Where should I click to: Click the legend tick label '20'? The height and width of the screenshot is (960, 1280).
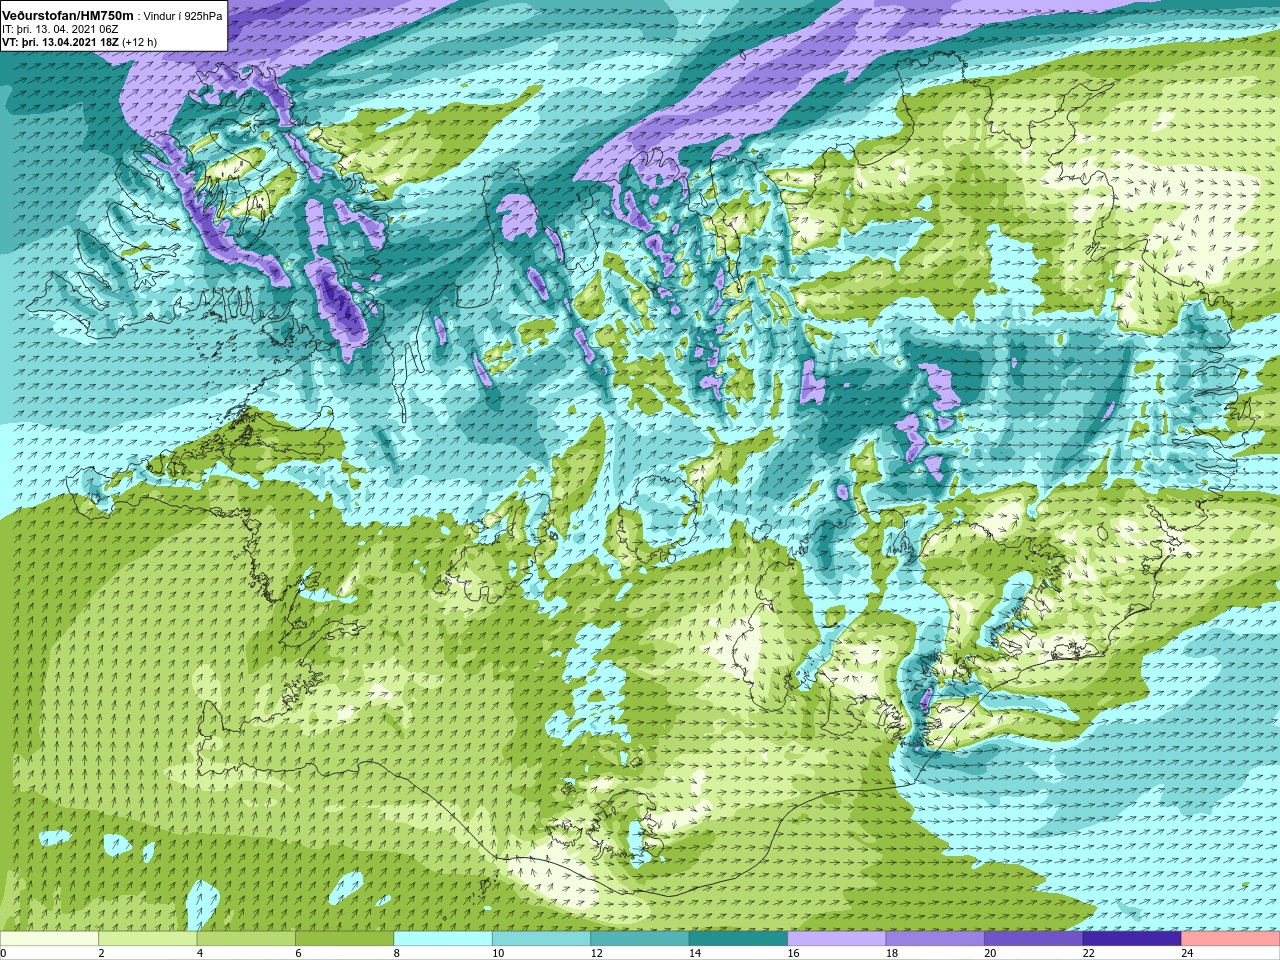(991, 953)
